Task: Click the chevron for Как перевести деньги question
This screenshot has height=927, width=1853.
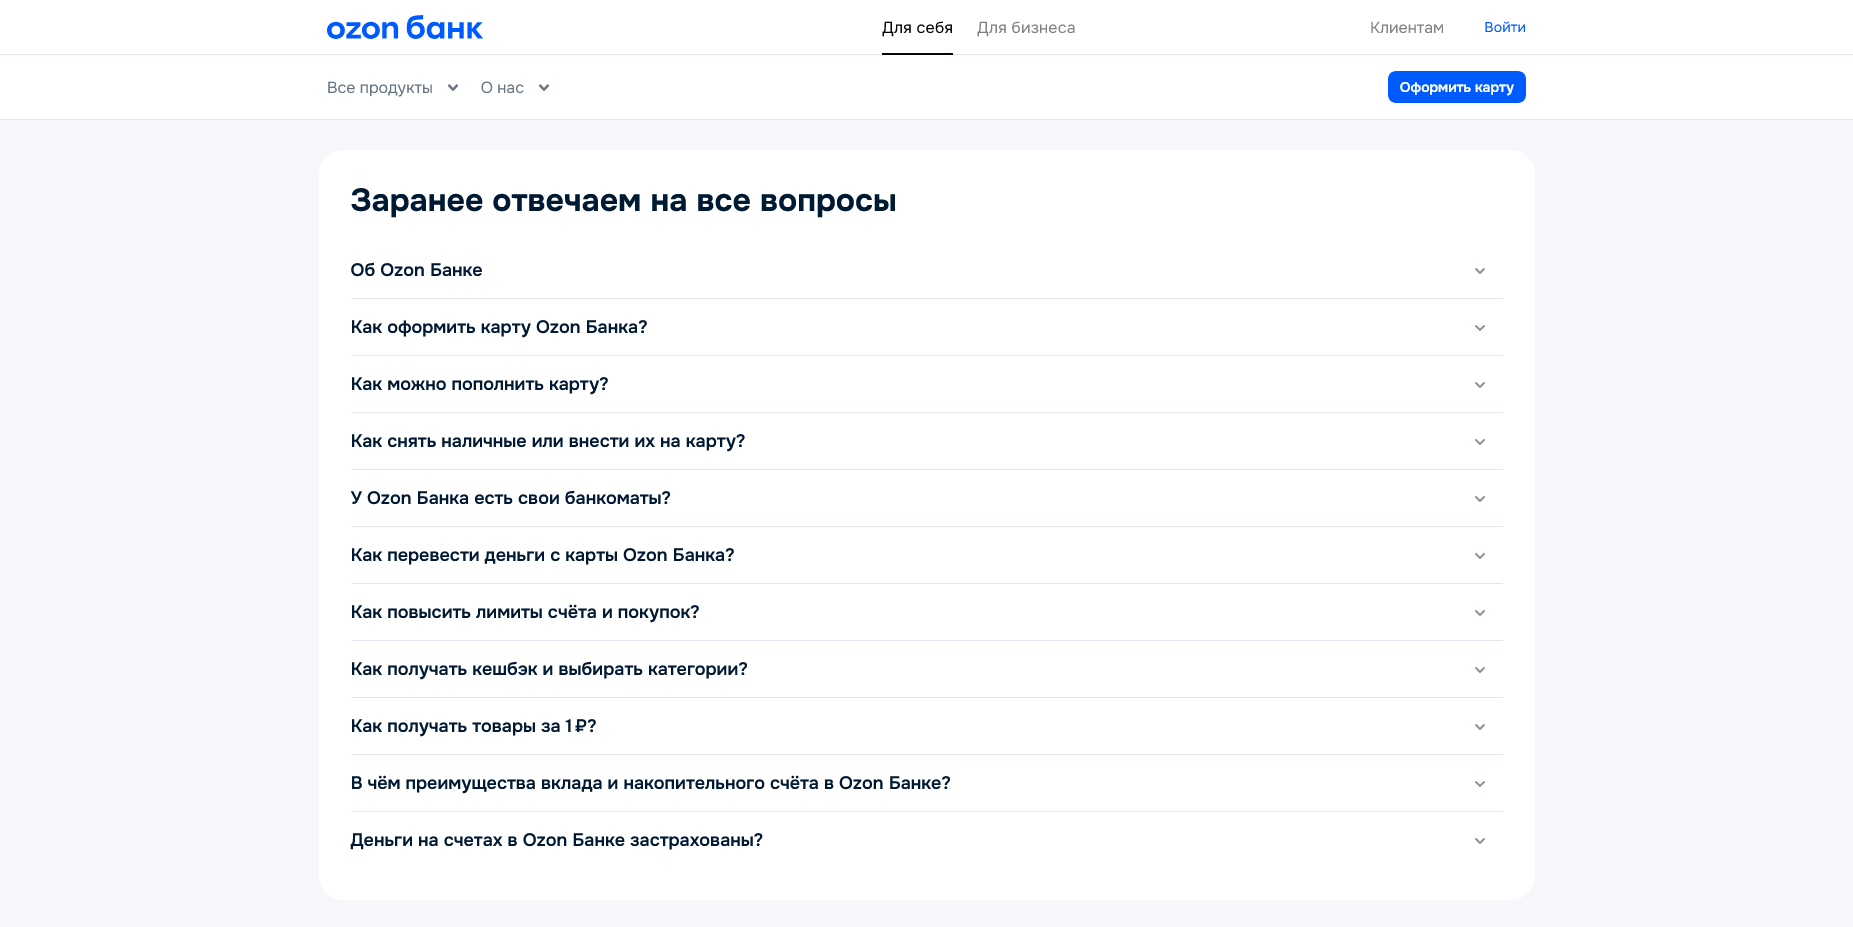Action: pyautogui.click(x=1480, y=556)
